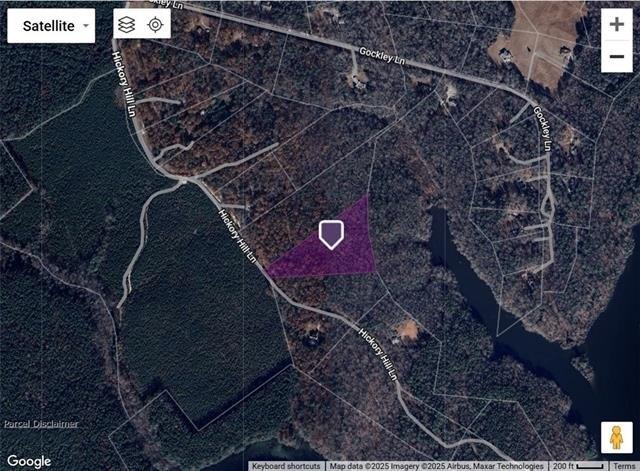The image size is (640, 471).
Task: Click the dropdown arrow beside Satellite
Action: (86, 26)
